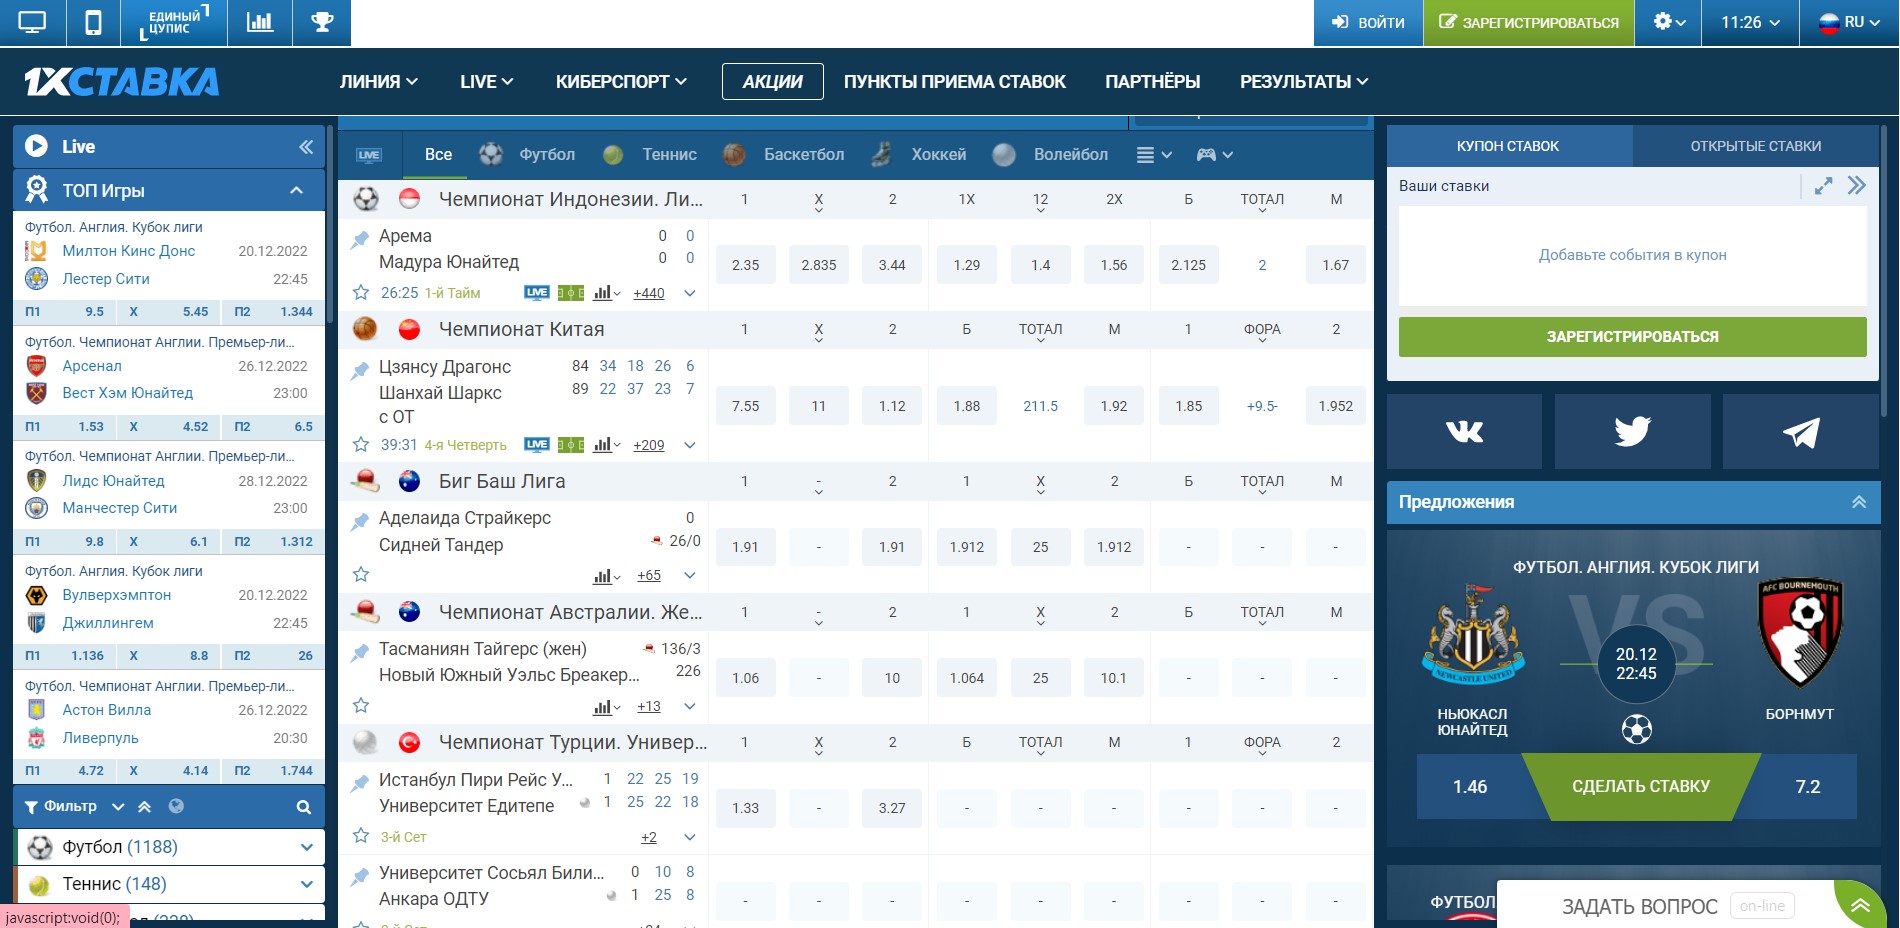Select the Волейбол sport tab

point(1051,155)
